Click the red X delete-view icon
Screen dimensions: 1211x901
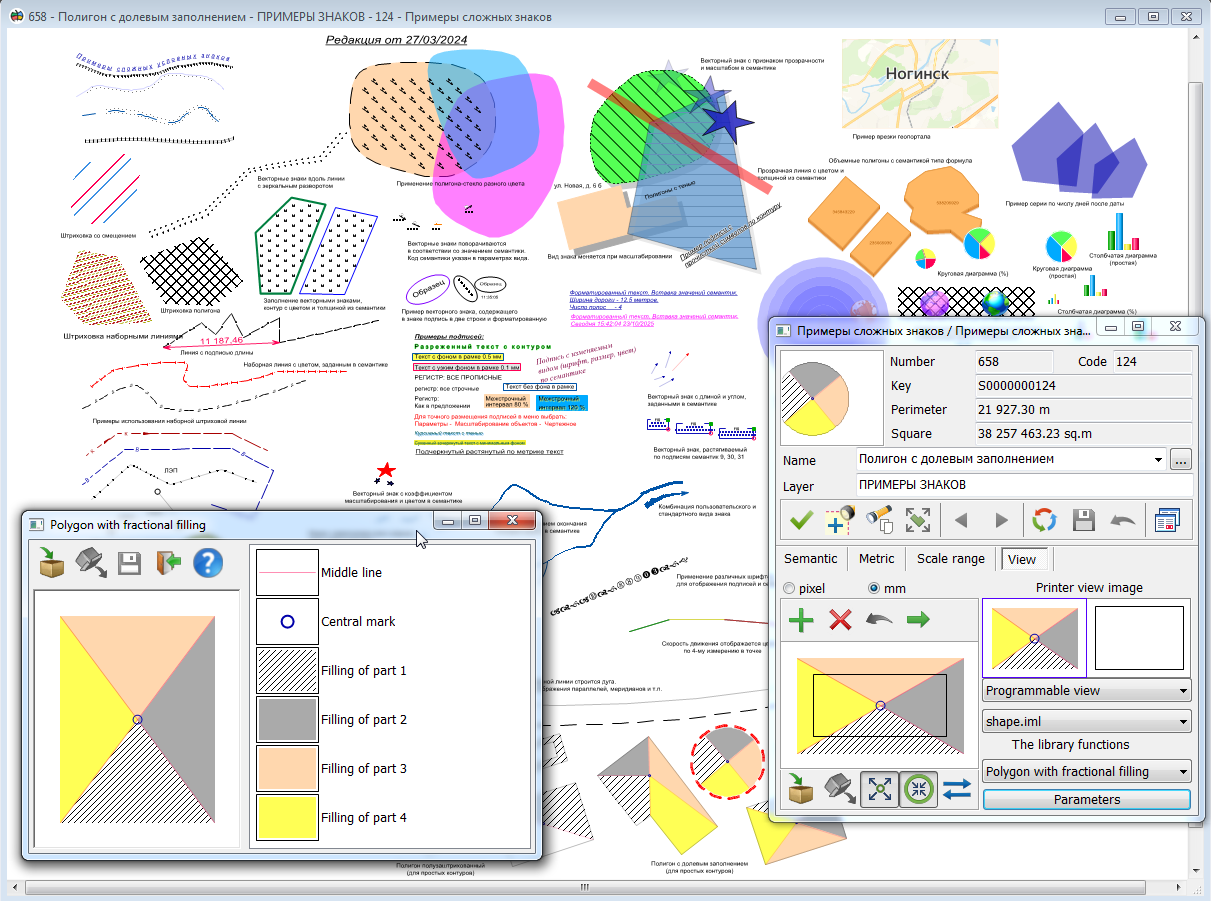tap(840, 620)
